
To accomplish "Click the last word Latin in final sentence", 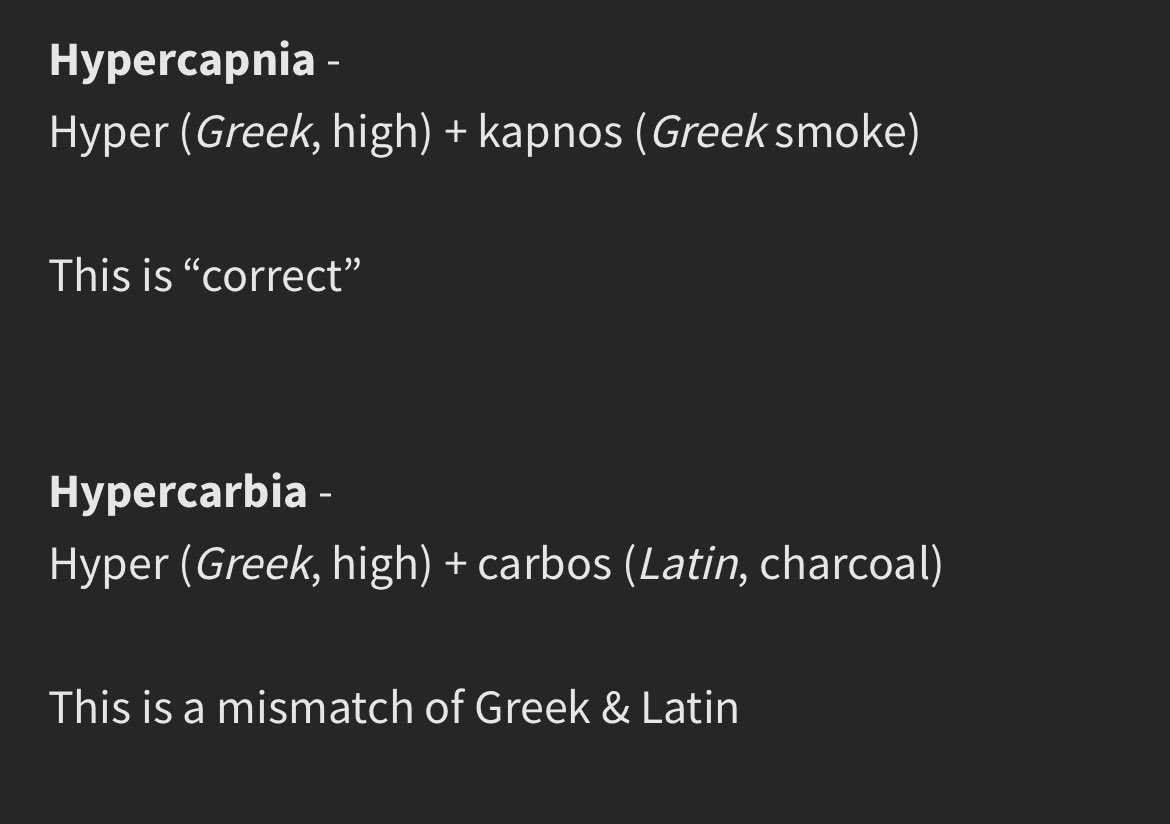I will tap(690, 708).
